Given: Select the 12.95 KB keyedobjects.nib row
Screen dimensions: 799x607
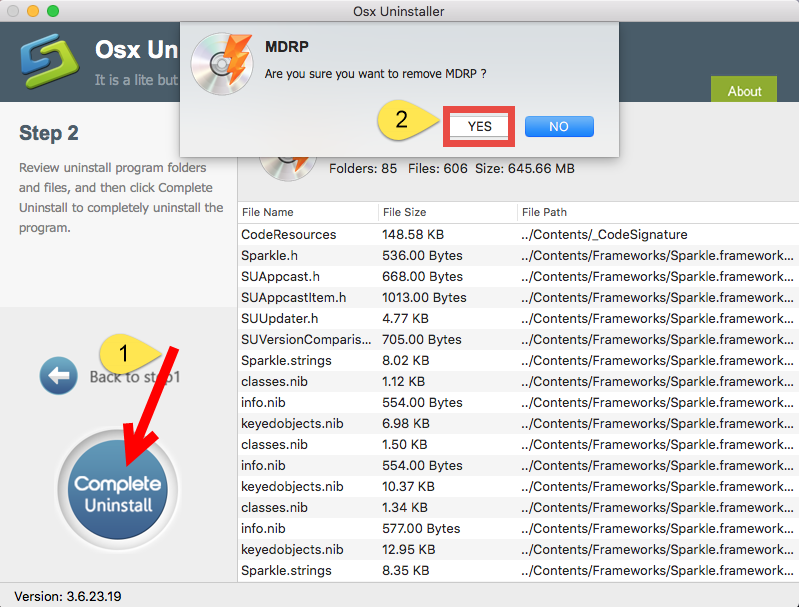Looking at the screenshot, I should tap(518, 549).
